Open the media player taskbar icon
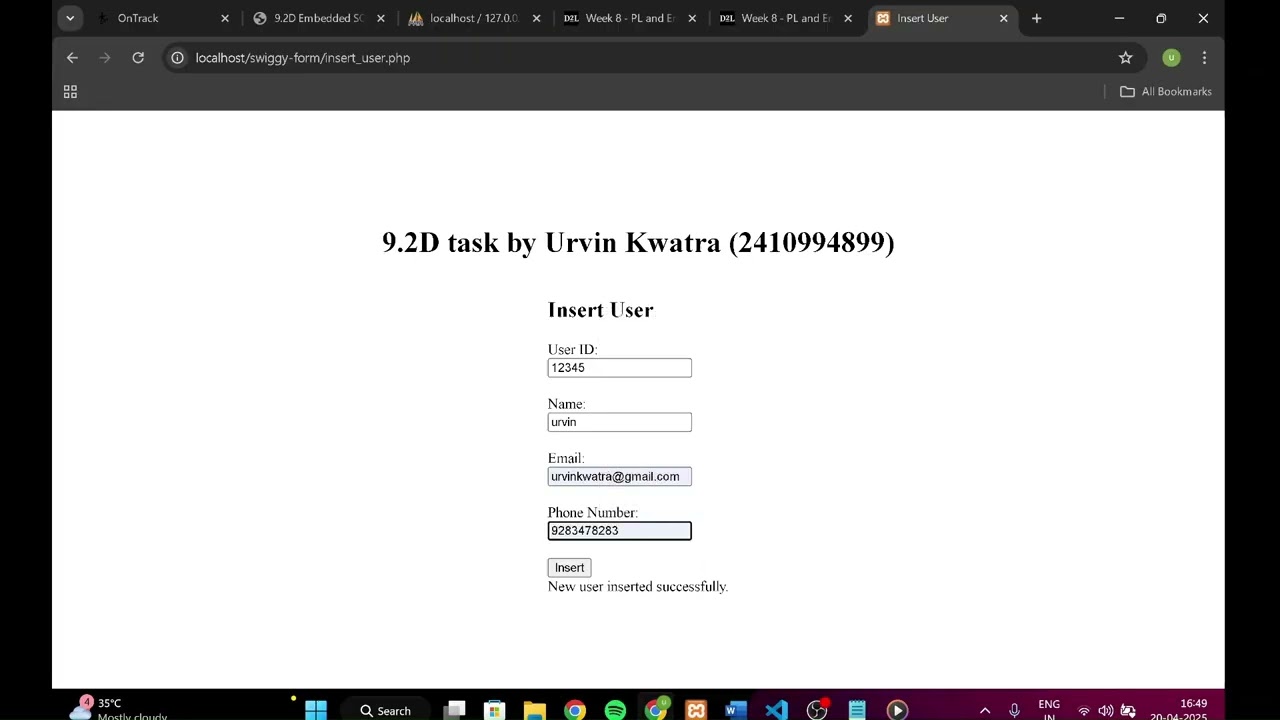Viewport: 1280px width, 720px height. (x=897, y=710)
